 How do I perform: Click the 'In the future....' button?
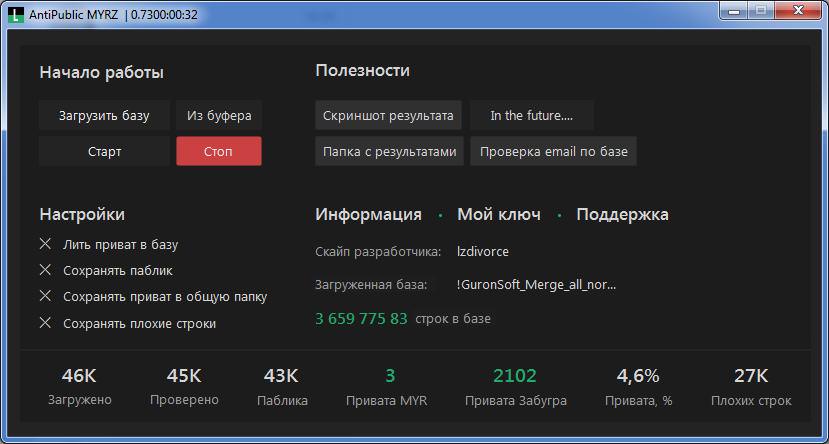[x=531, y=116]
